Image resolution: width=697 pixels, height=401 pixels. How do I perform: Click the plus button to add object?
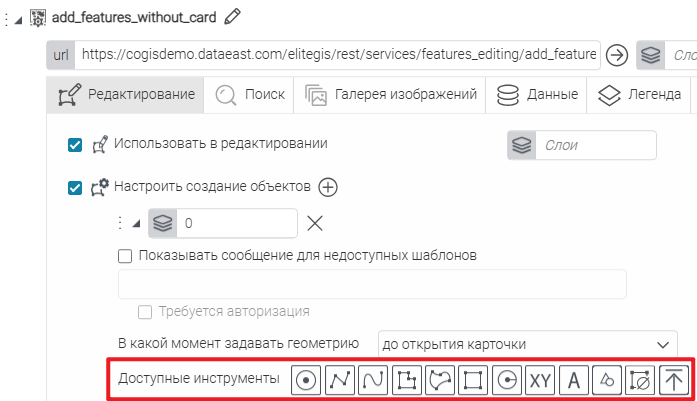point(328,187)
